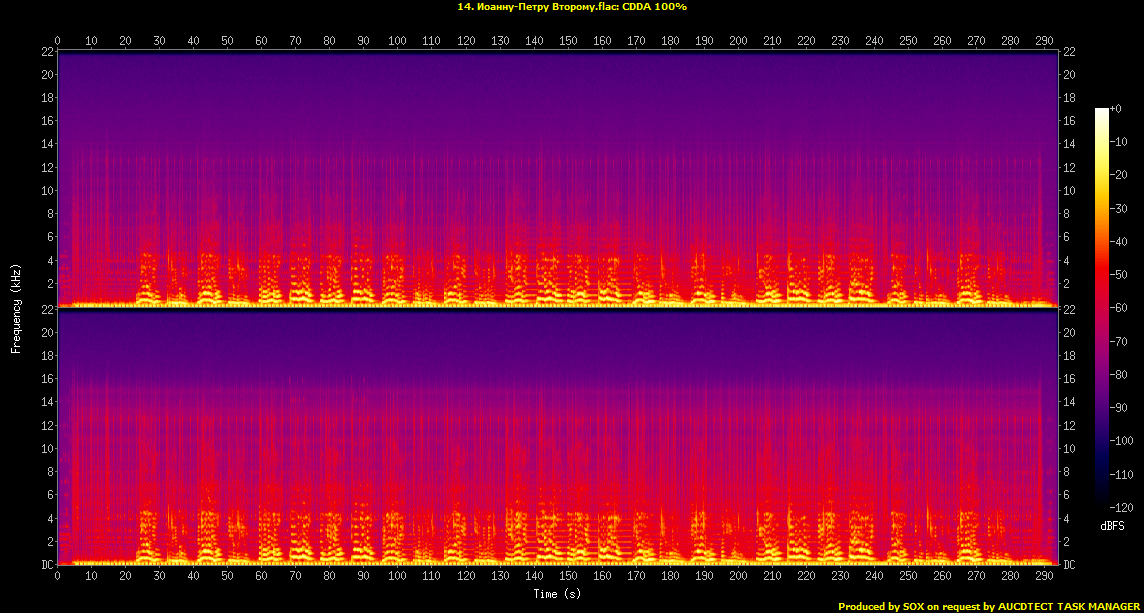The height and width of the screenshot is (613, 1144).
Task: Click the FLAC file title at top
Action: click(x=571, y=6)
